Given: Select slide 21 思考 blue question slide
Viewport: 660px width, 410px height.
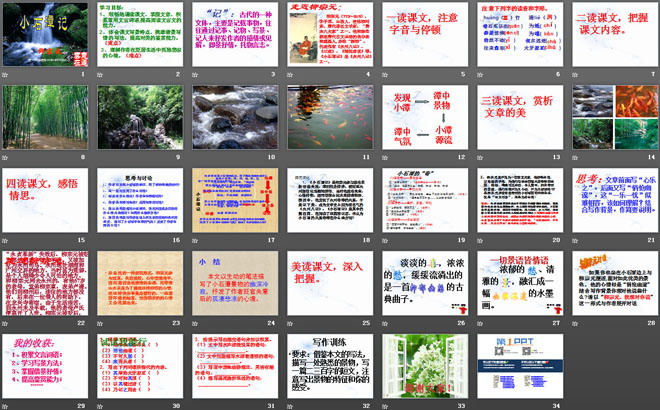Looking at the screenshot, I should [x=615, y=200].
